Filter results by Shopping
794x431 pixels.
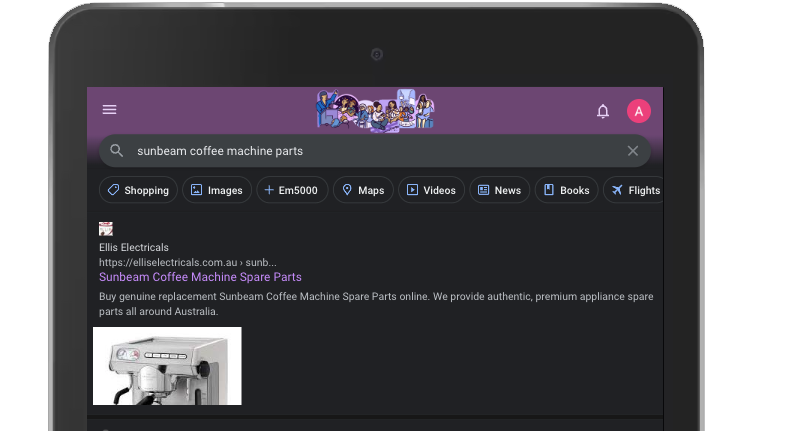click(x=138, y=190)
